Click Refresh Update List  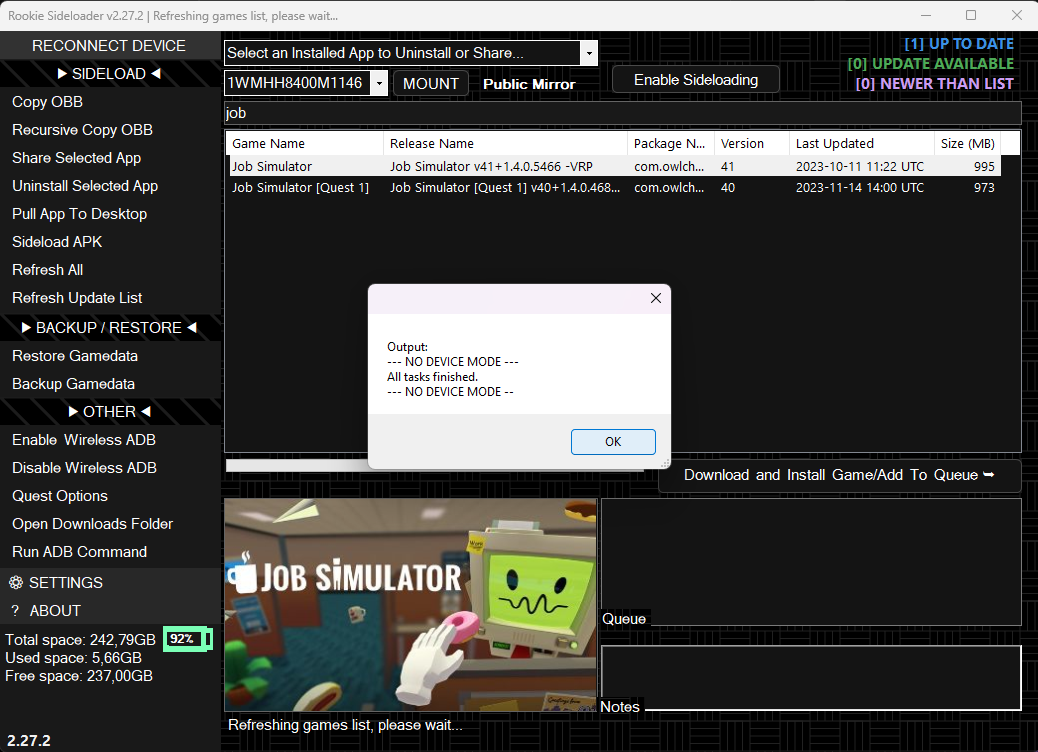pyautogui.click(x=77, y=298)
